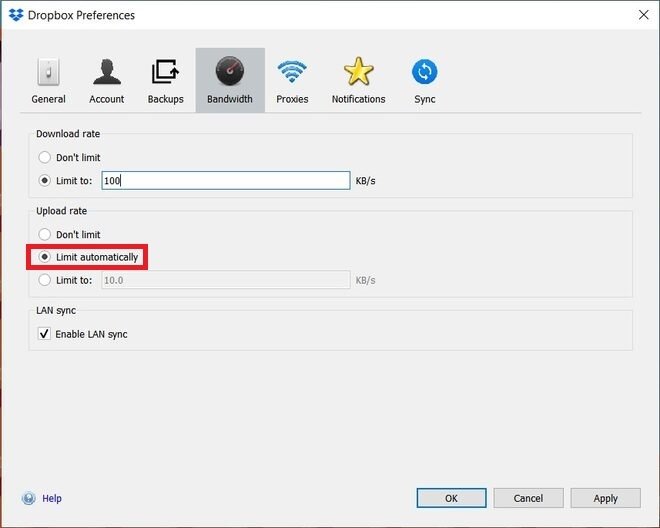Click the LAN sync group label
This screenshot has height=528, width=660.
56,310
